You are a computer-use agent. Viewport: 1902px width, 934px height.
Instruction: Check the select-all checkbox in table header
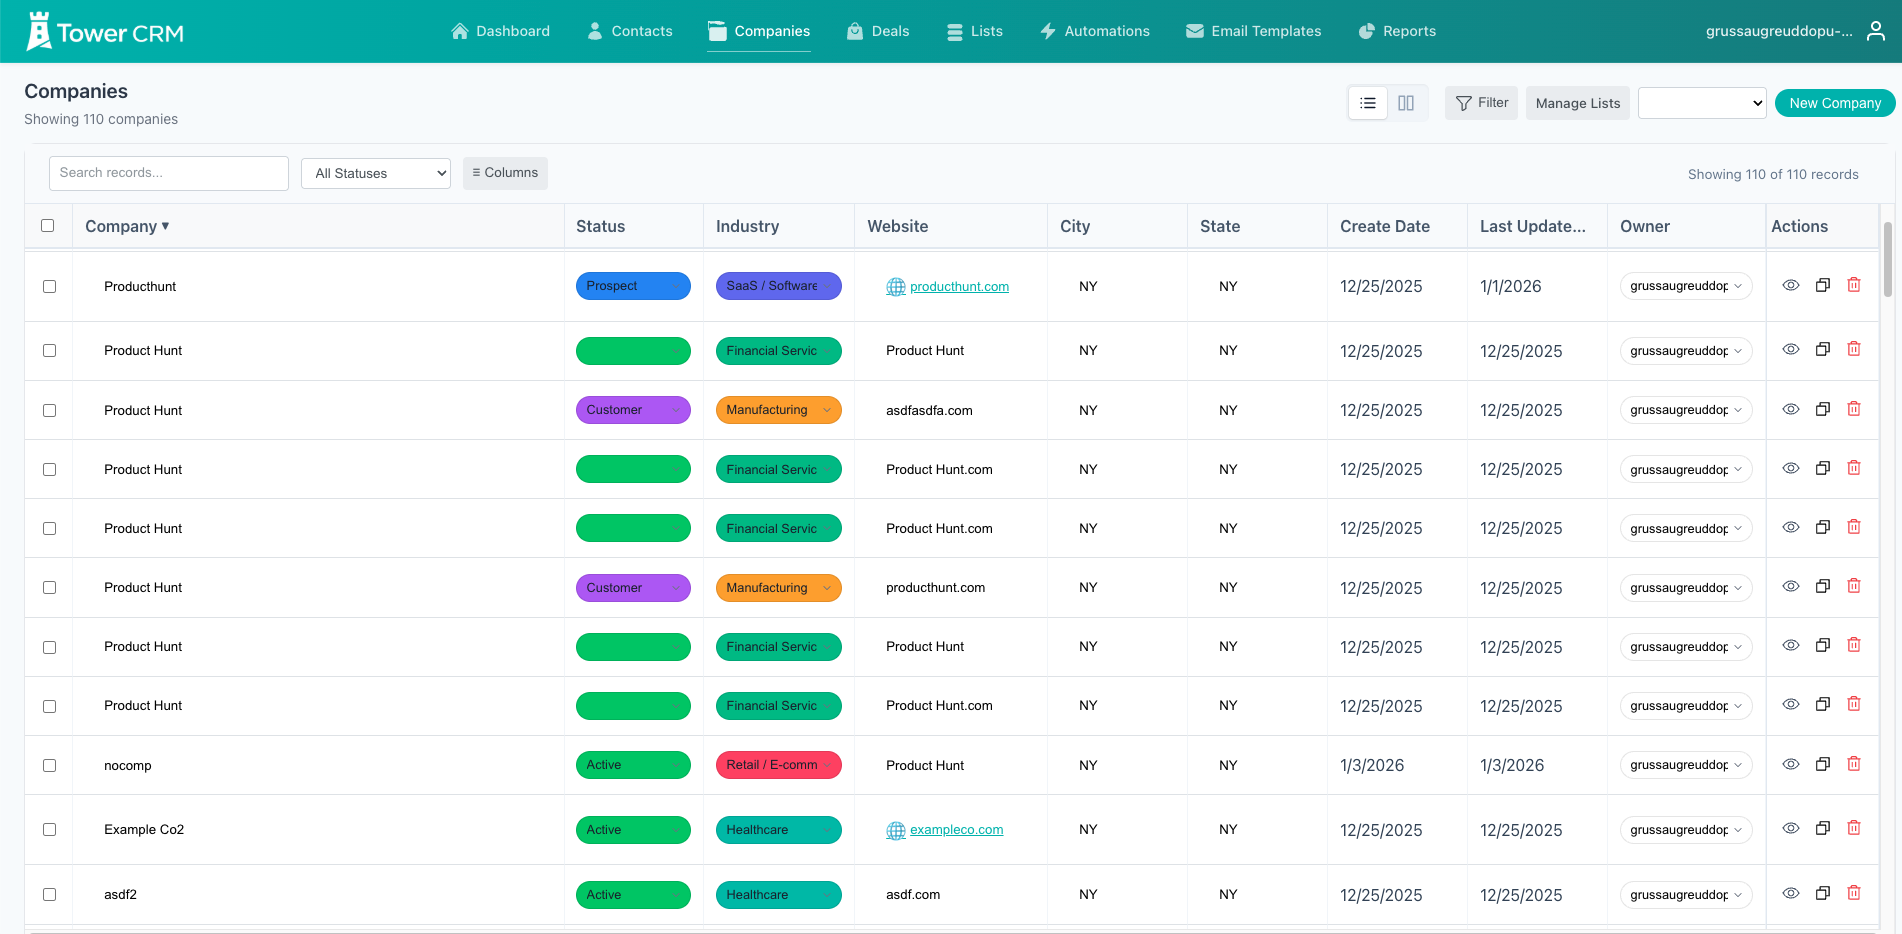[x=49, y=226]
